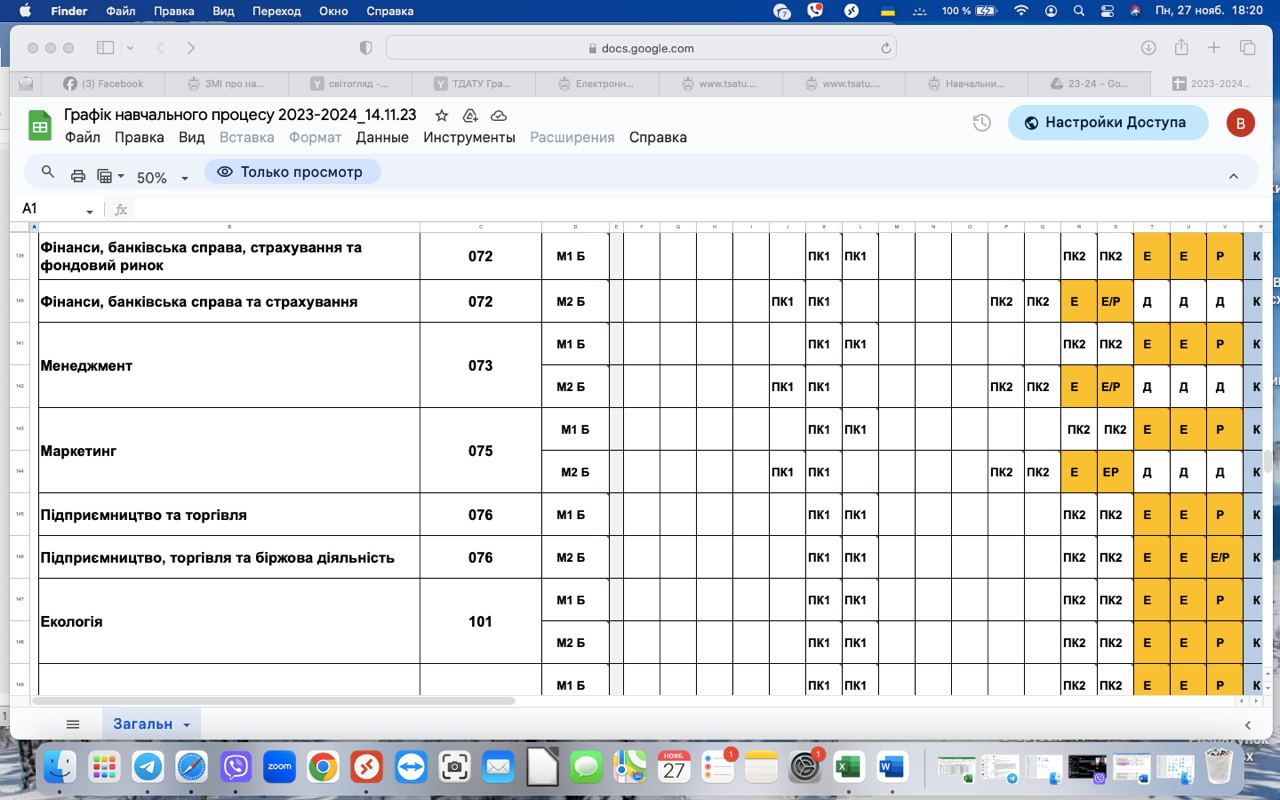Click the Только просмотр view-only button
1280x800 pixels.
coord(291,172)
